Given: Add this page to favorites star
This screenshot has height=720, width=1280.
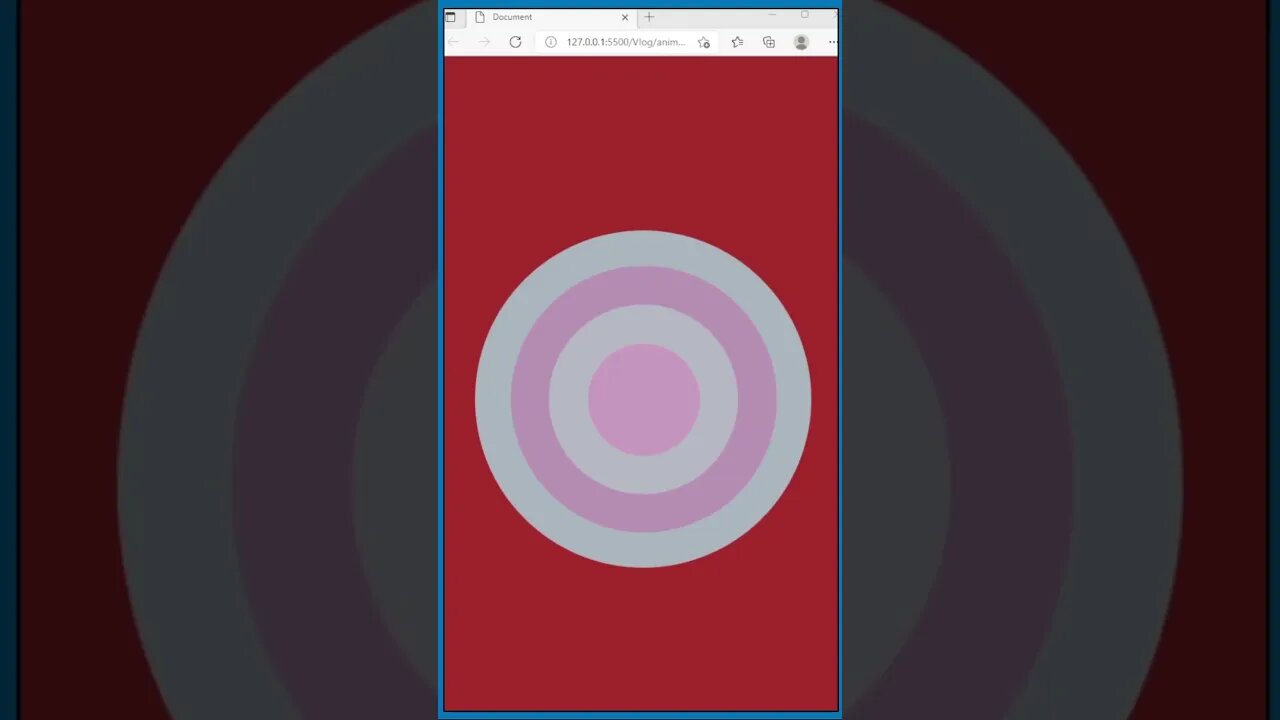Looking at the screenshot, I should (704, 42).
